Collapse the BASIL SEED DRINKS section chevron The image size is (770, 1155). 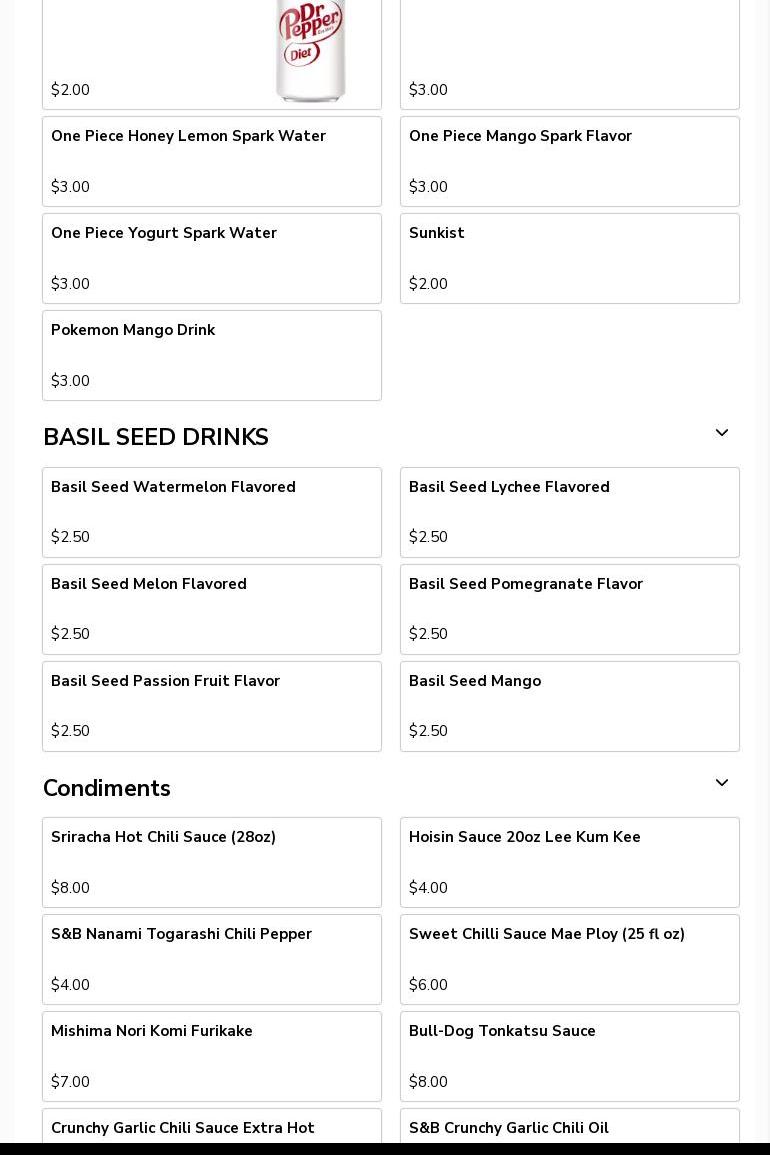click(x=721, y=433)
